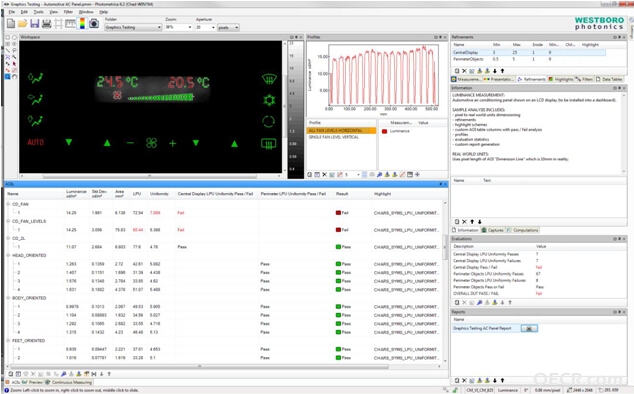Open the Folder dropdown showing Graphics Testing
Screen dimensions: 634x394
click(133, 27)
